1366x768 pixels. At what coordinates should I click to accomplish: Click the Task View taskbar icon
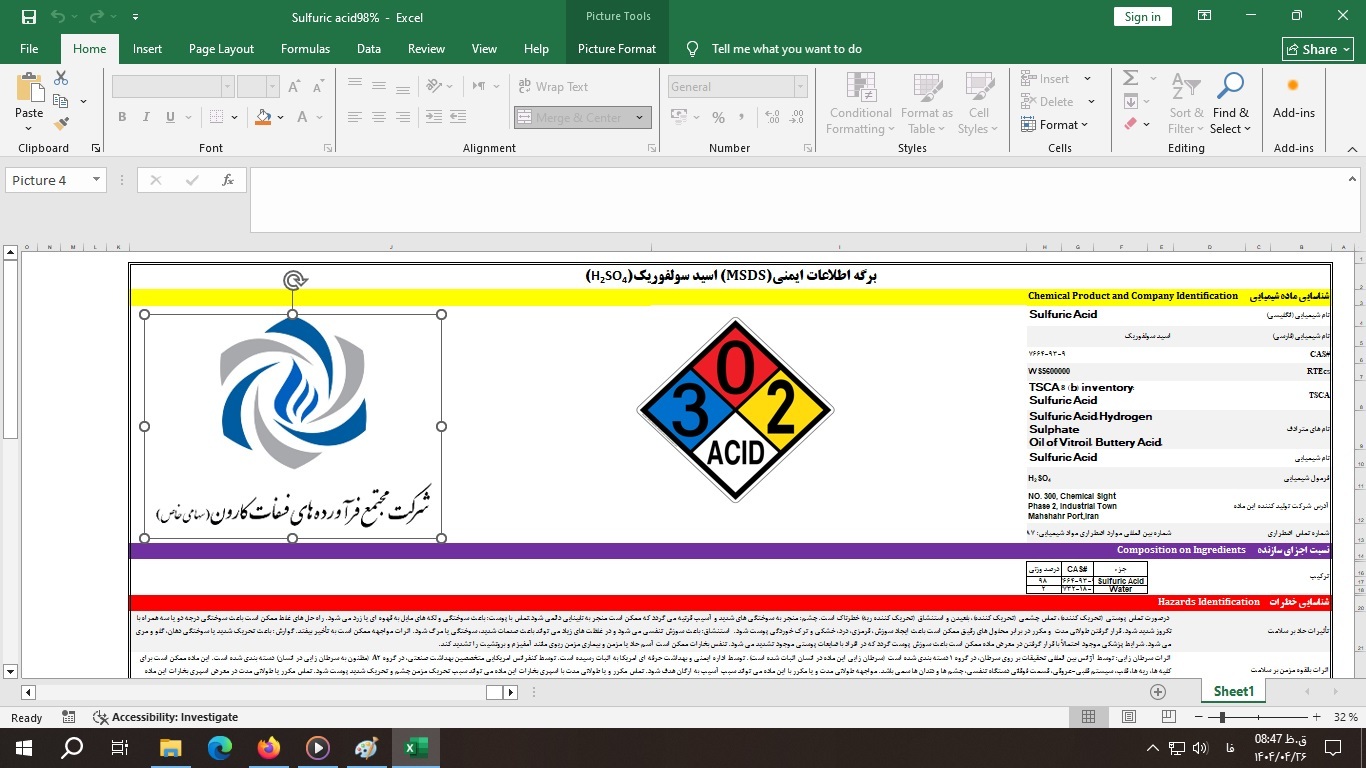[x=120, y=748]
